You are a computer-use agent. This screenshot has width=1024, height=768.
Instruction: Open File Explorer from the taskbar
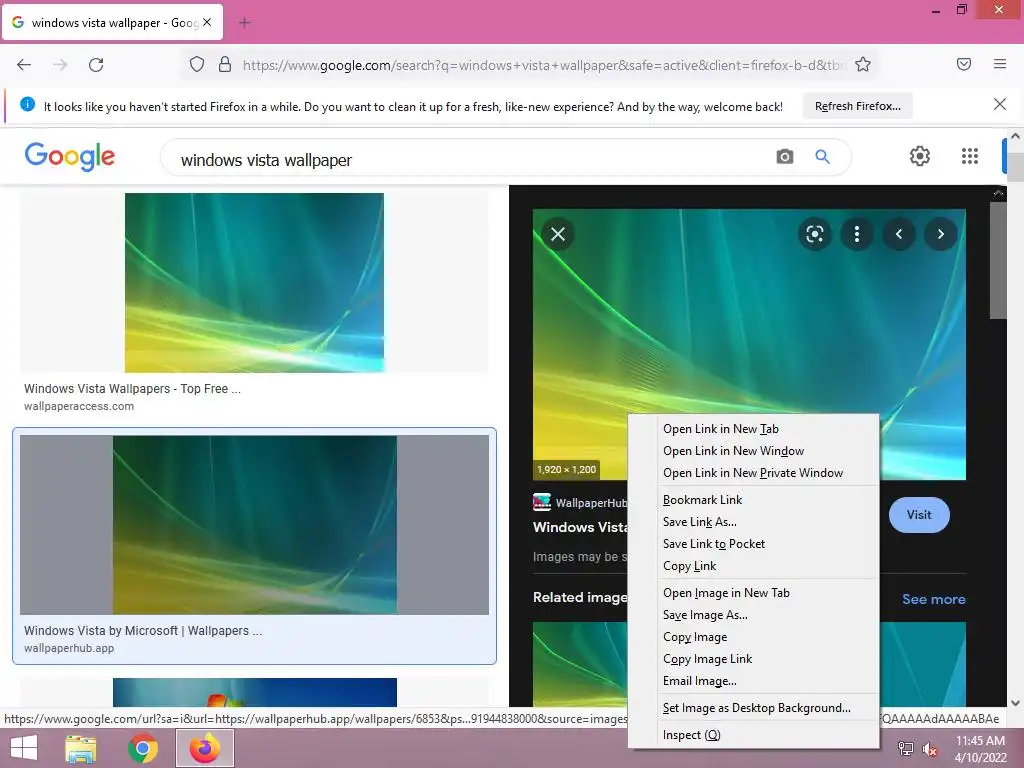[x=81, y=748]
